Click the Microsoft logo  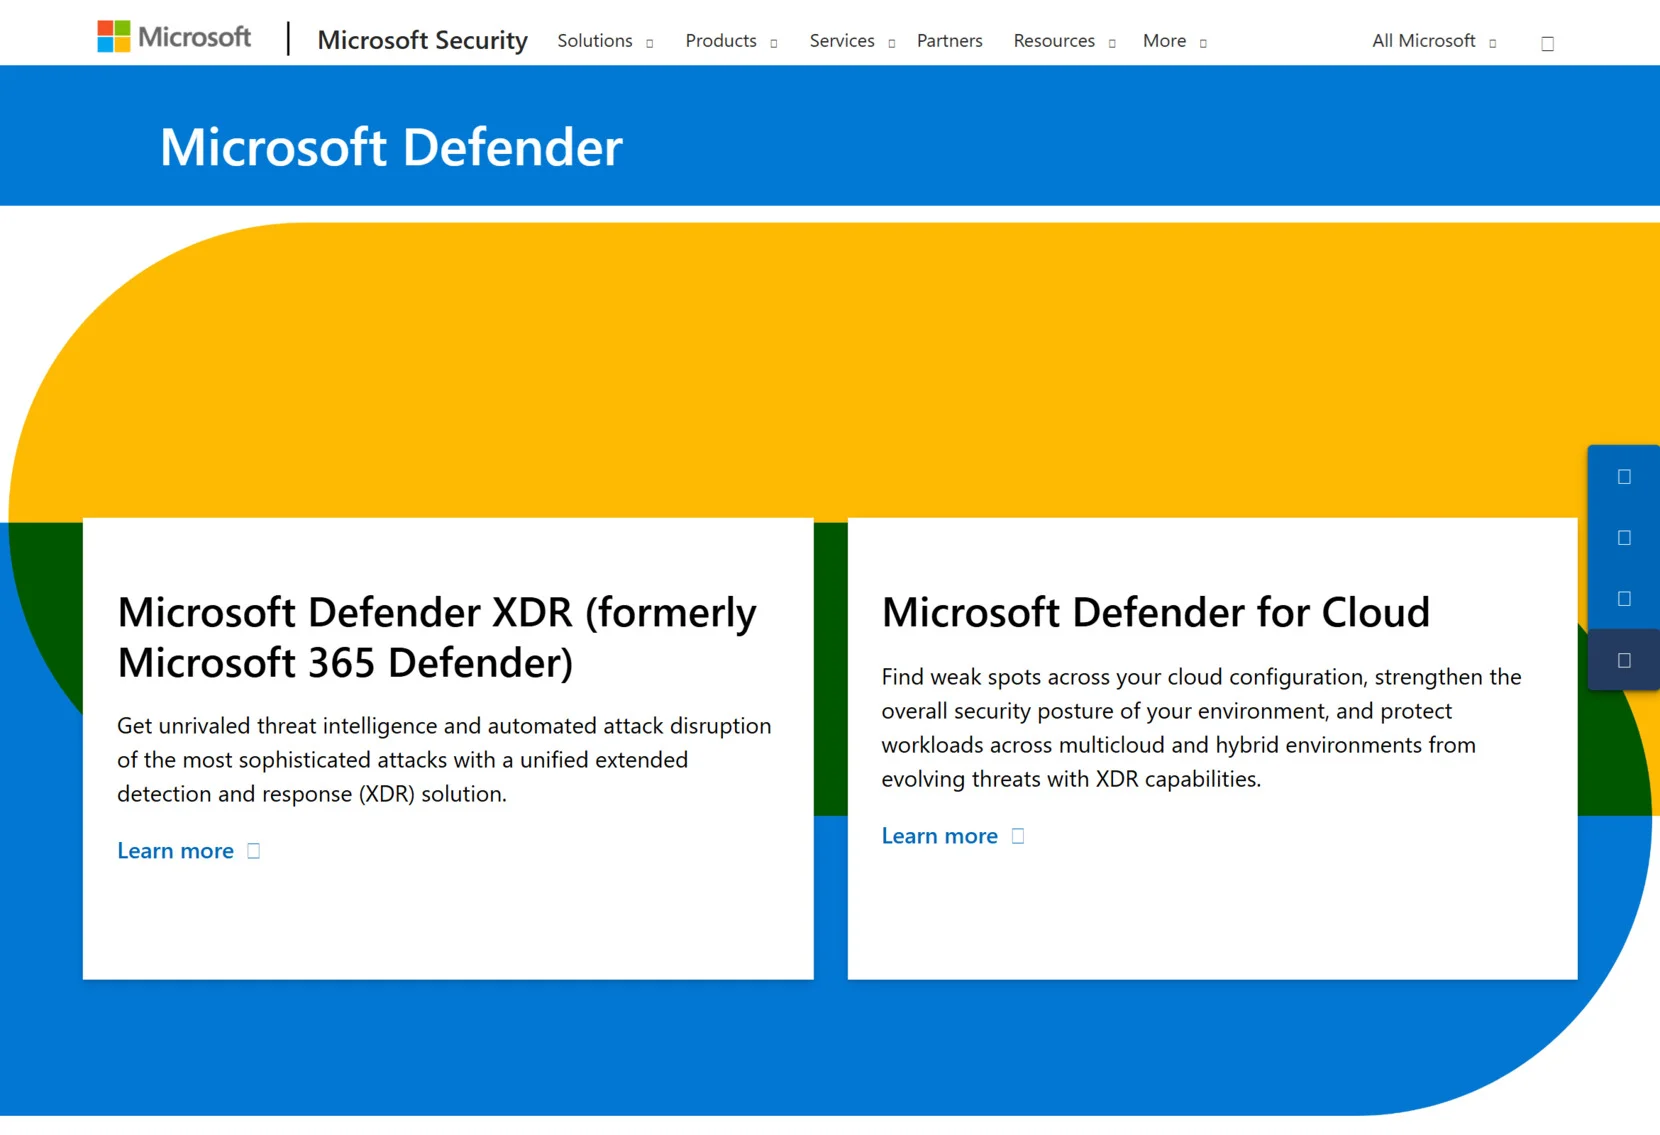[x=174, y=37]
